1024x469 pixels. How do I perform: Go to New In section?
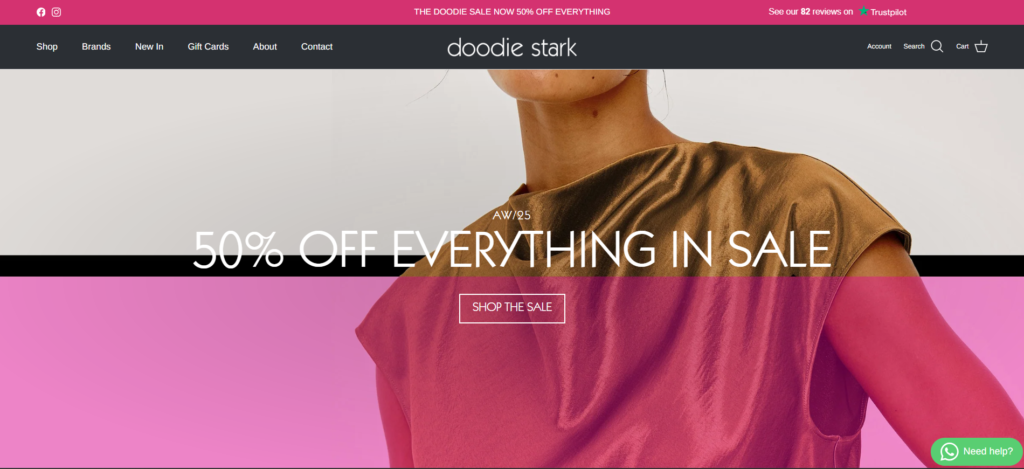[x=149, y=46]
